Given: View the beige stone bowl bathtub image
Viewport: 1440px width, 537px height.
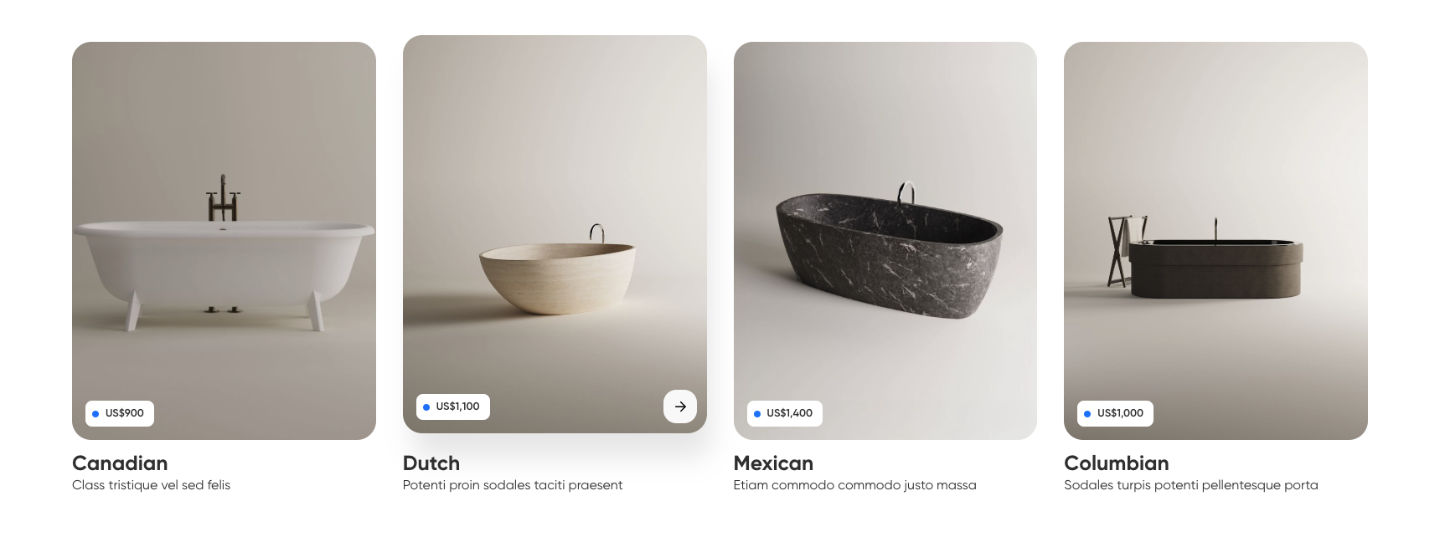Looking at the screenshot, I should pos(555,234).
